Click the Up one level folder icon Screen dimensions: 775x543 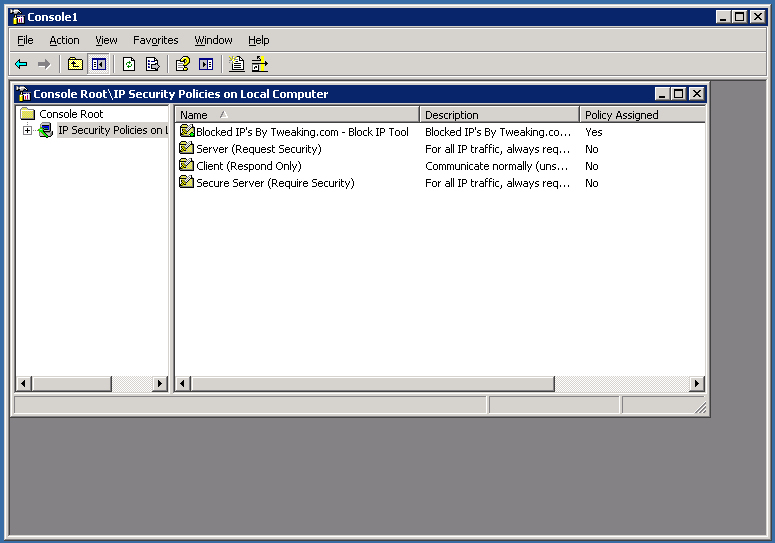pyautogui.click(x=75, y=64)
